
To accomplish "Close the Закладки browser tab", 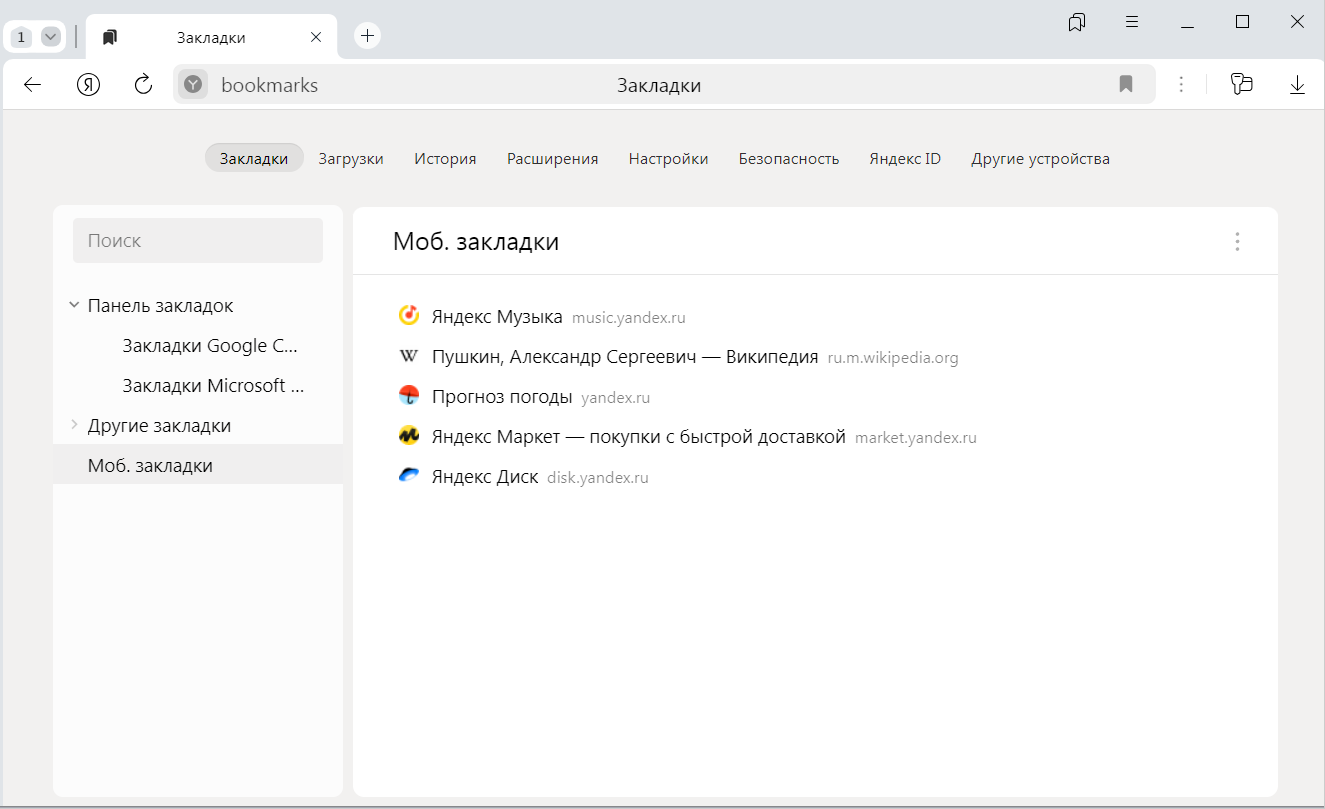I will [316, 37].
